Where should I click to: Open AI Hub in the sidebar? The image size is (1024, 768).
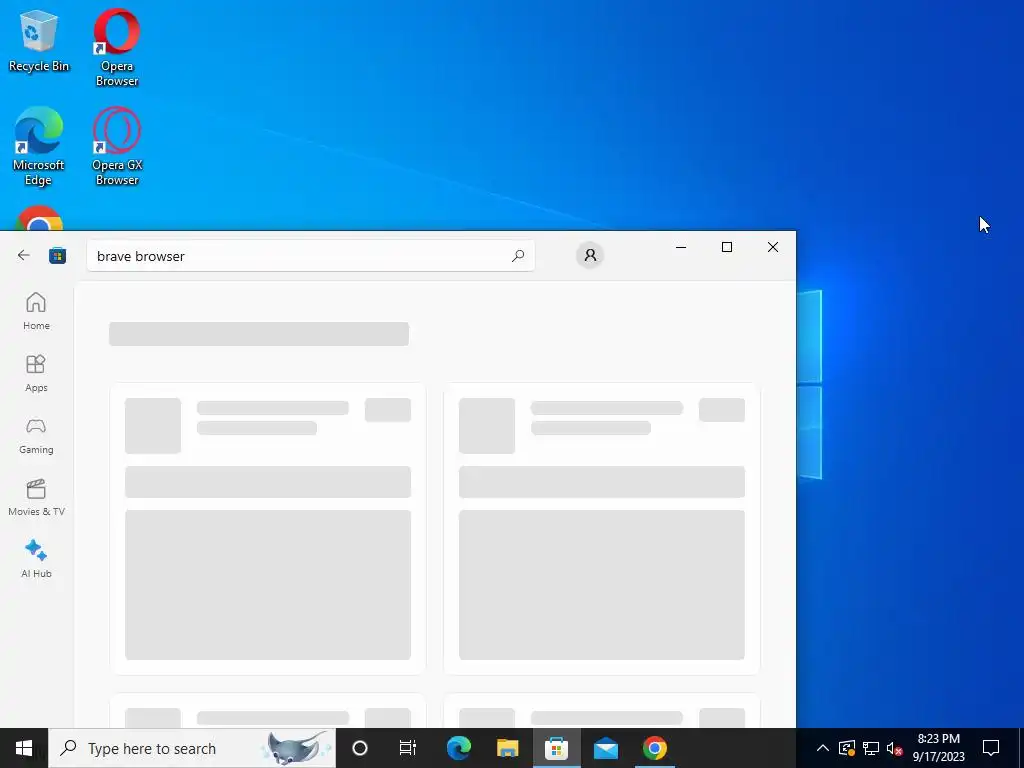pos(36,560)
